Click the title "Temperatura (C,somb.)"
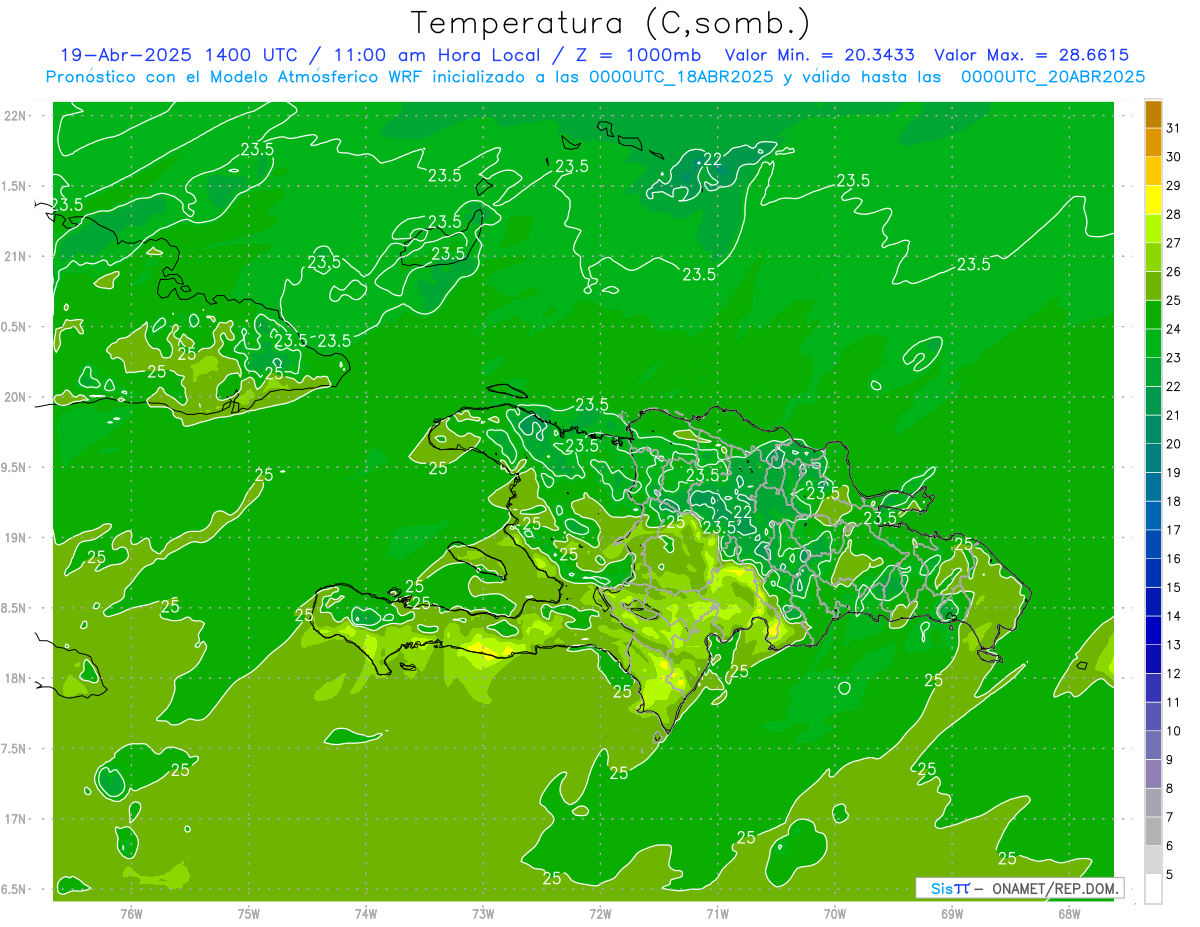Screen dimensions: 1200x927 (x=611, y=24)
